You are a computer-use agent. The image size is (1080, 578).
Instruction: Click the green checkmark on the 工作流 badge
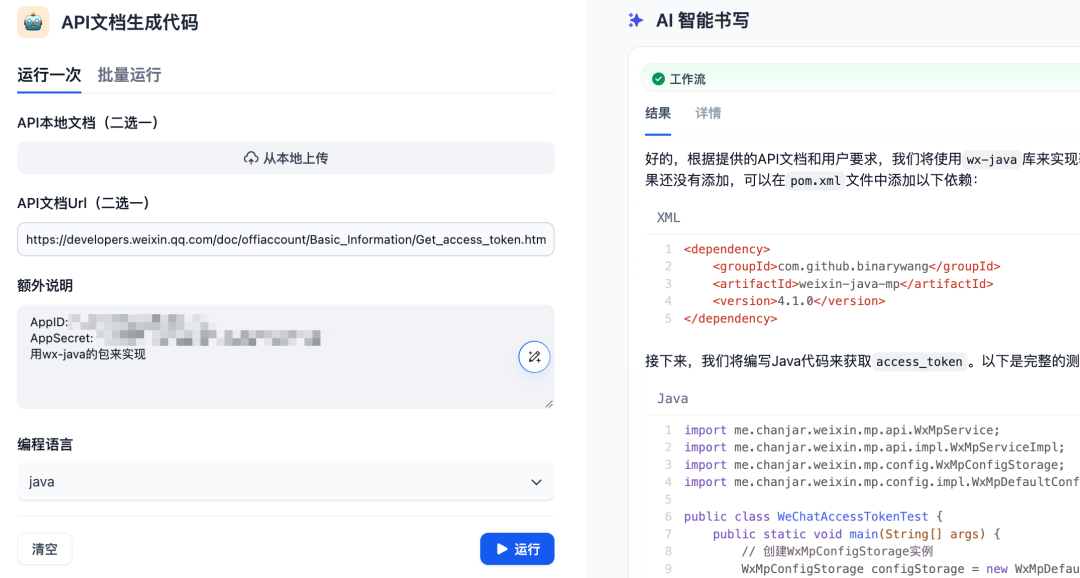[x=657, y=77]
